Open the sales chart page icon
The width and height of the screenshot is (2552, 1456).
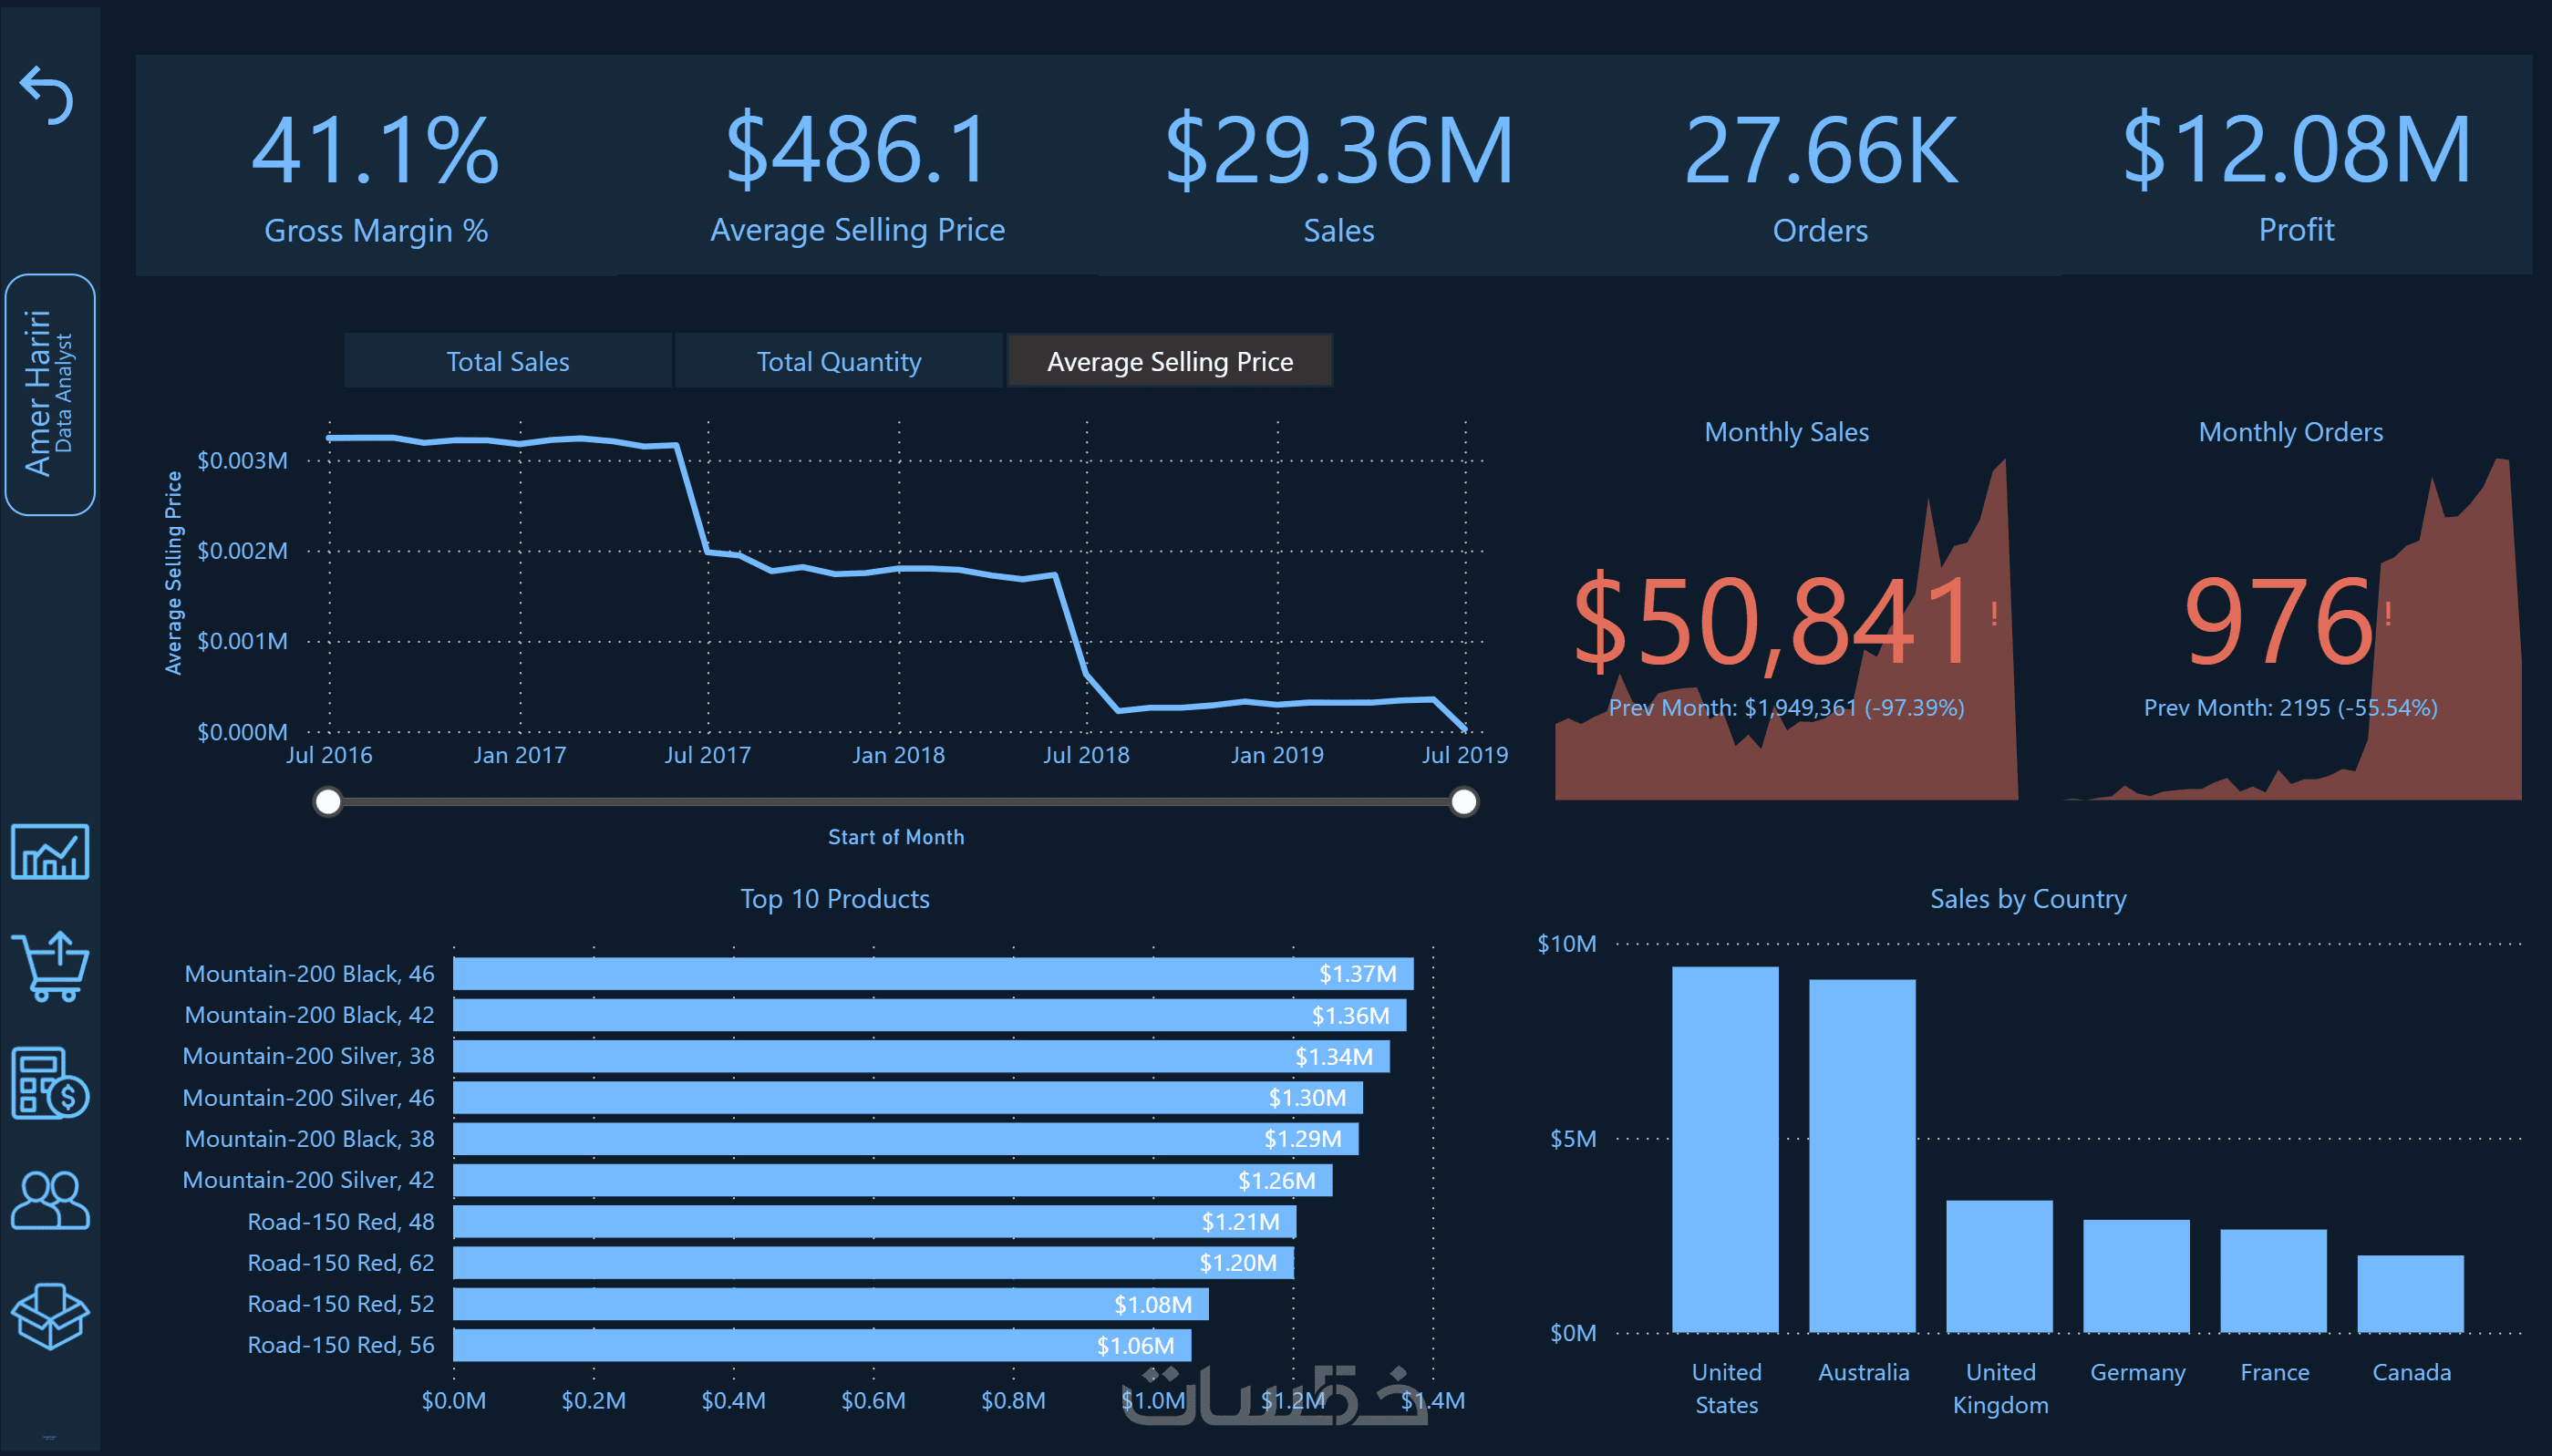click(50, 852)
